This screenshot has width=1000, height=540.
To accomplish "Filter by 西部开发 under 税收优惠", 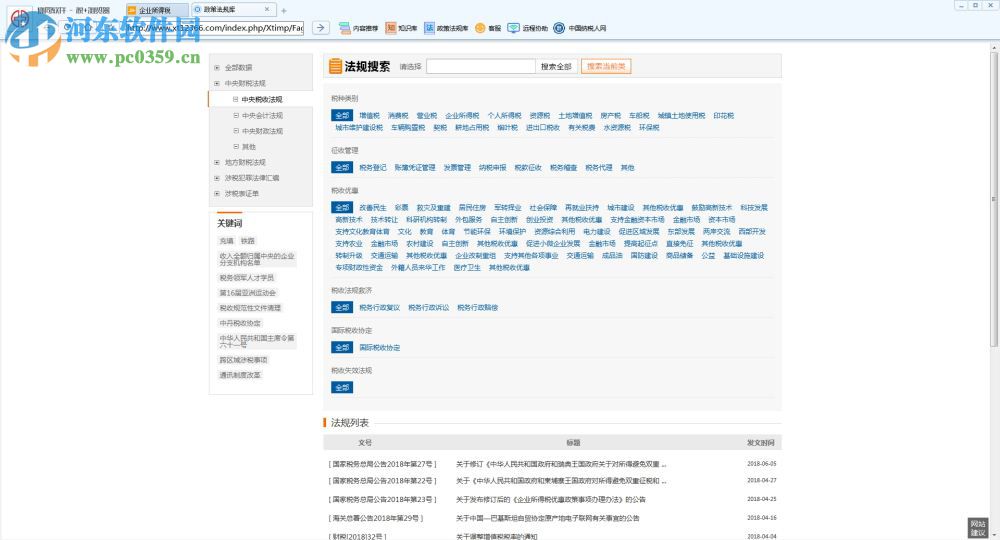I will coord(752,231).
